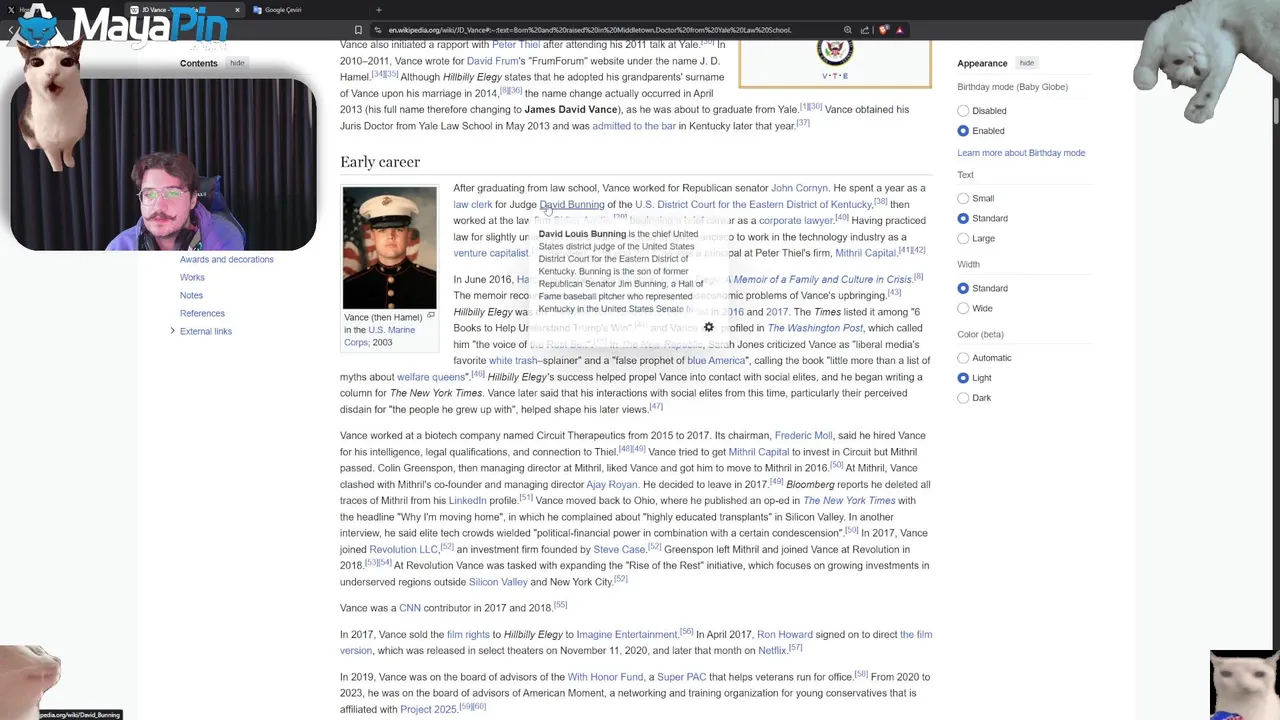Select Disabled for Birthday mode
This screenshot has height=720, width=1280.
point(963,111)
